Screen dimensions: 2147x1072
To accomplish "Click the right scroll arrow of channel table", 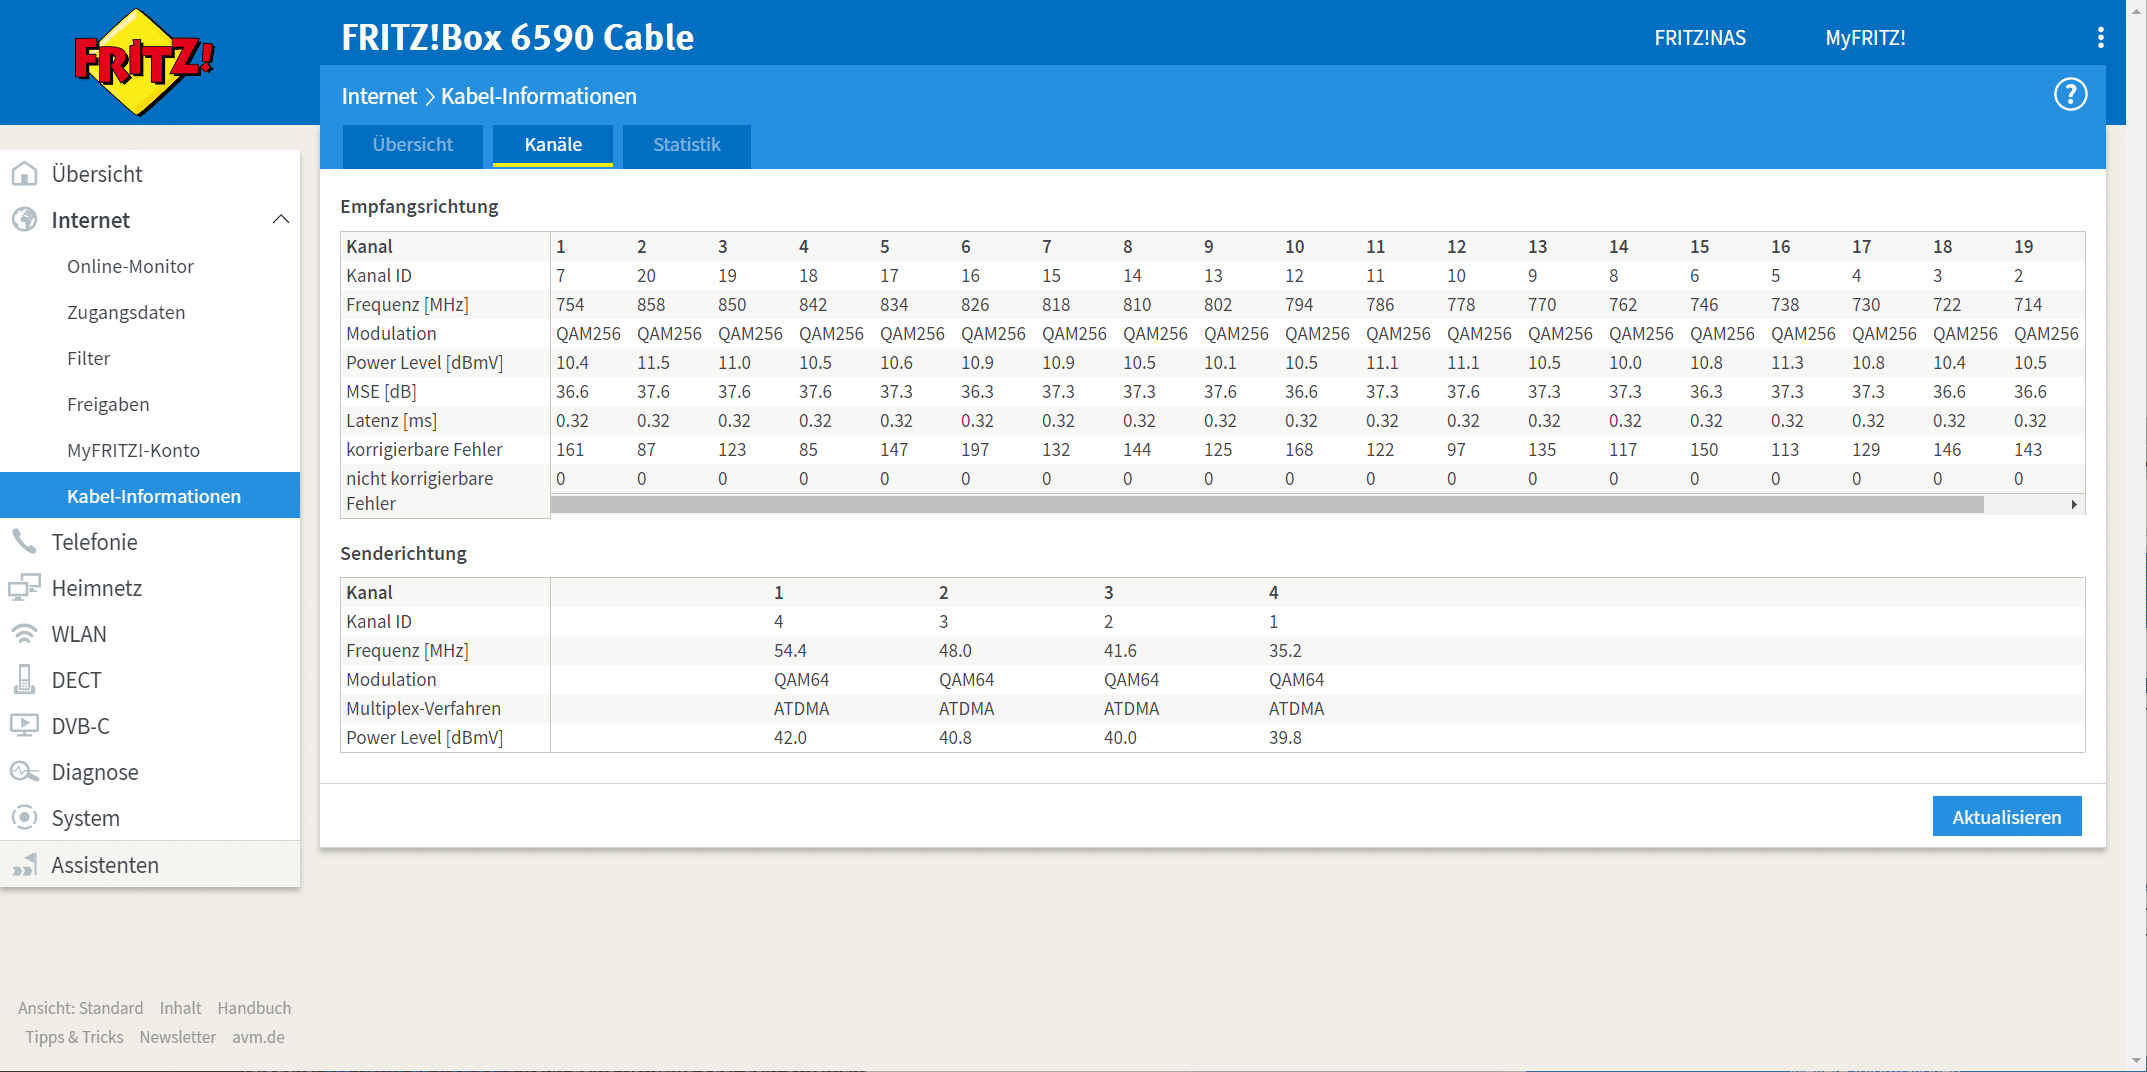I will 2074,505.
